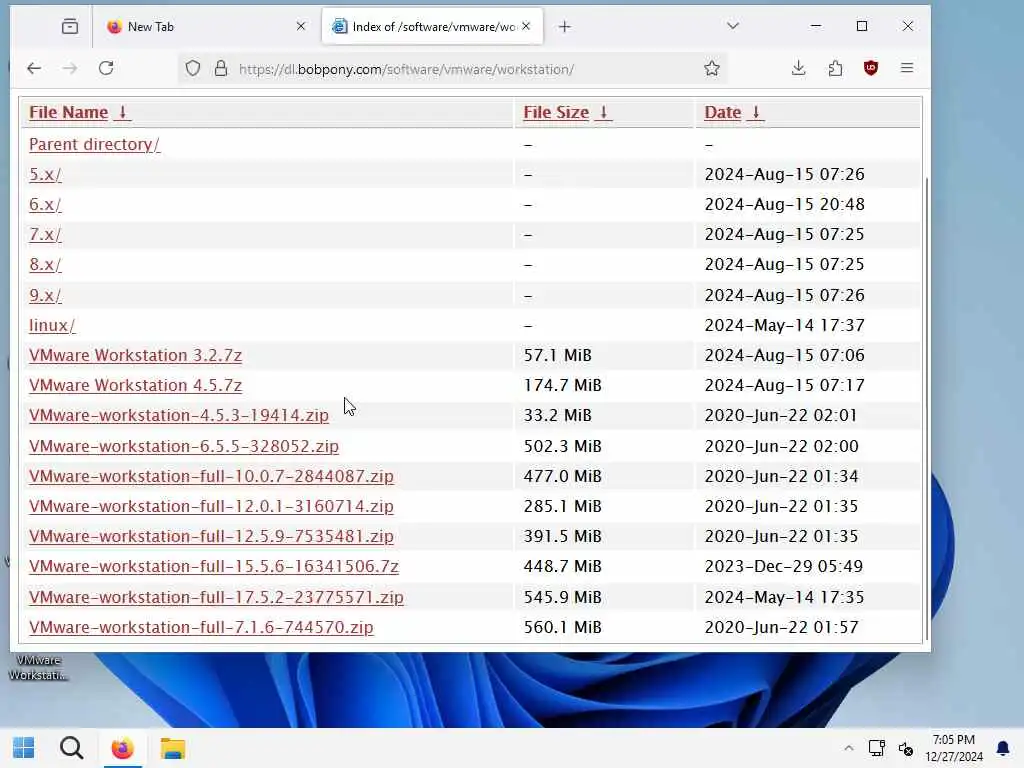Screen dimensions: 1024x768
Task: Open the Downloads panel
Action: pyautogui.click(x=799, y=68)
